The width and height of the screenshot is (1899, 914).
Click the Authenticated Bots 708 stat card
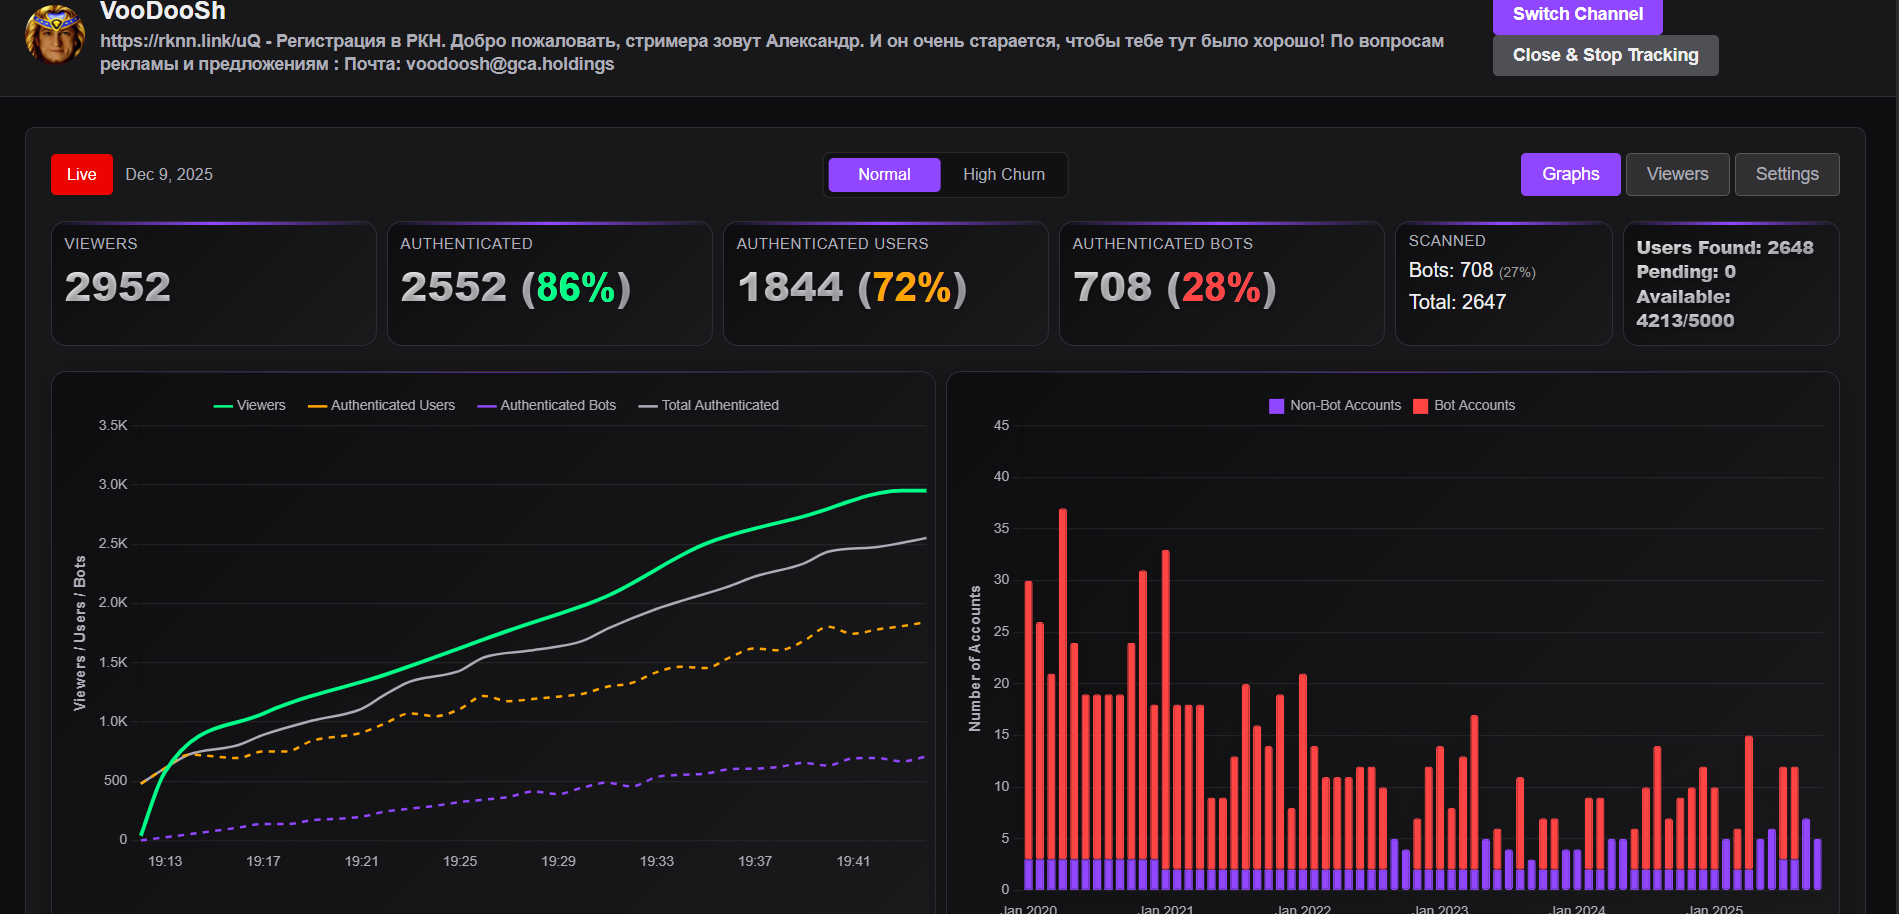click(1221, 284)
